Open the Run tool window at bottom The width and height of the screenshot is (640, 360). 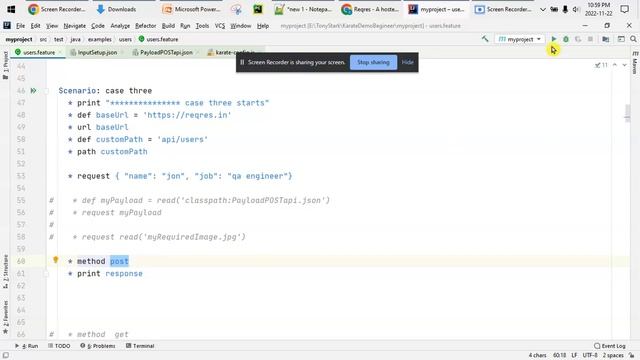[x=27, y=346]
